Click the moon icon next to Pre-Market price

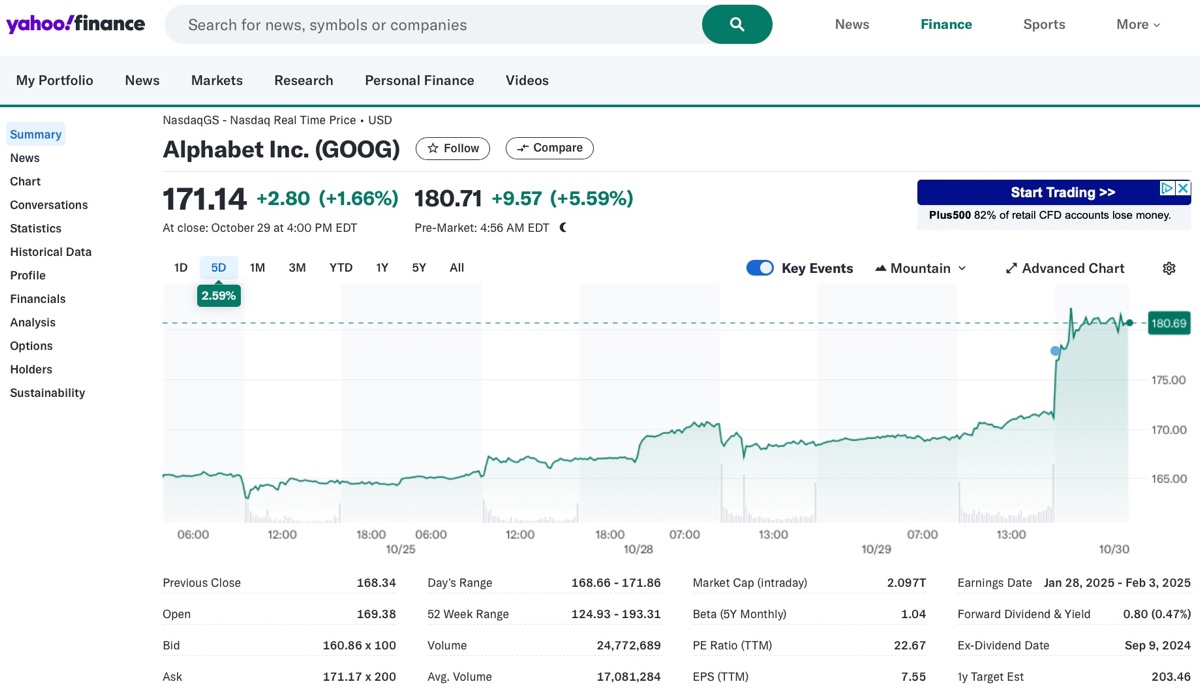coord(562,227)
